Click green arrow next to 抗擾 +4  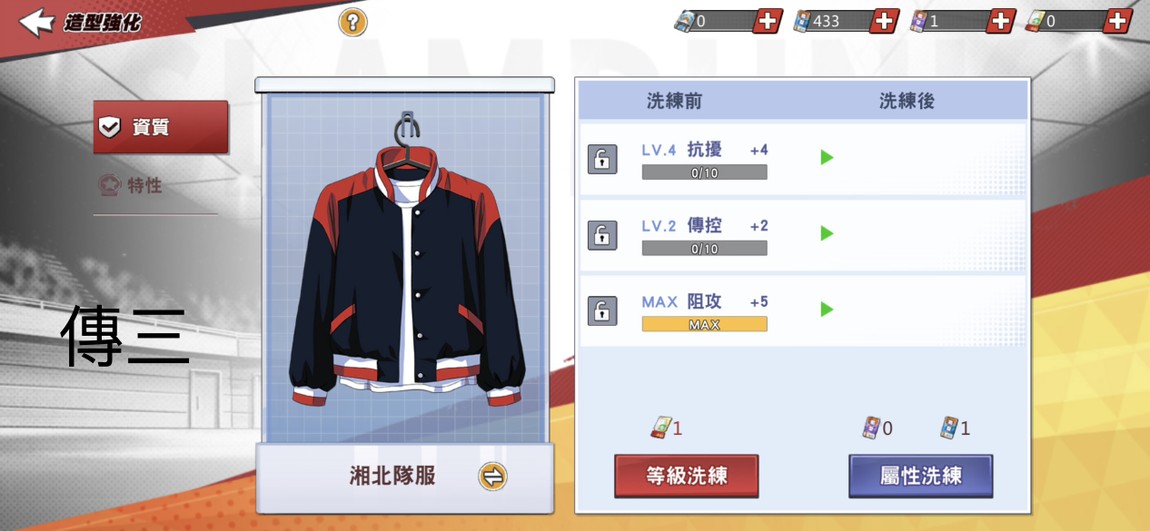click(827, 158)
